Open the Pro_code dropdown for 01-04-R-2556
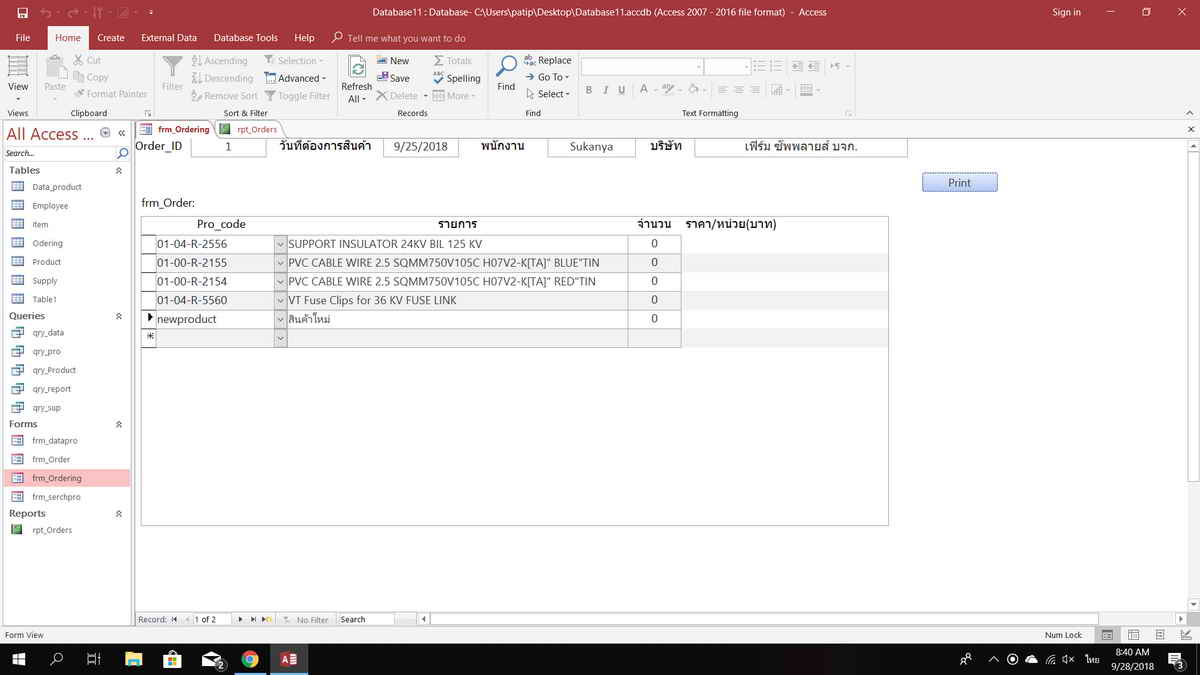The height and width of the screenshot is (675, 1200). click(280, 244)
